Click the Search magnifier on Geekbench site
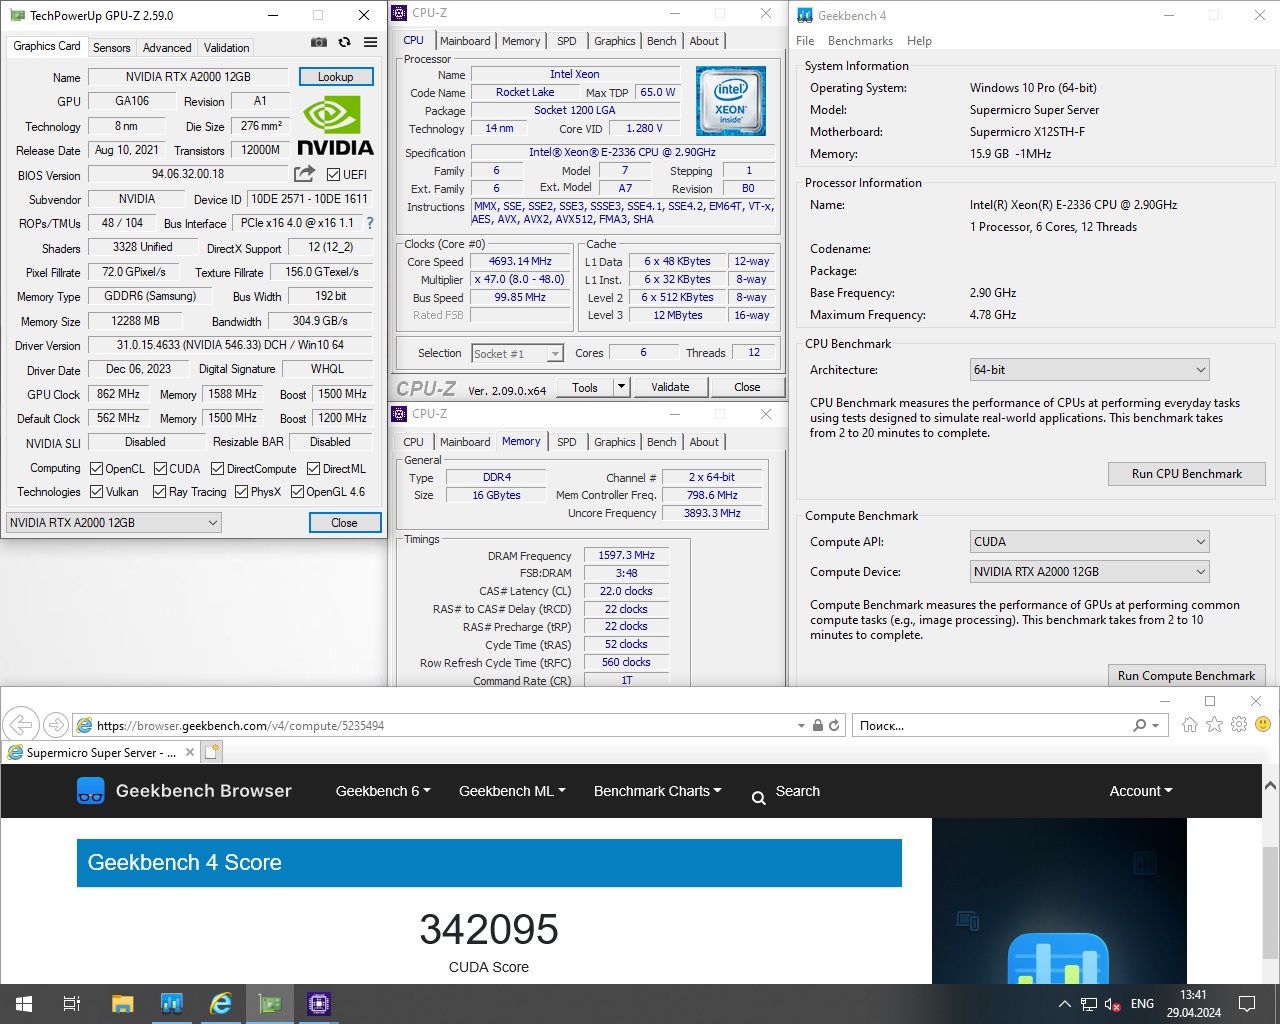The width and height of the screenshot is (1280, 1024). pos(759,797)
